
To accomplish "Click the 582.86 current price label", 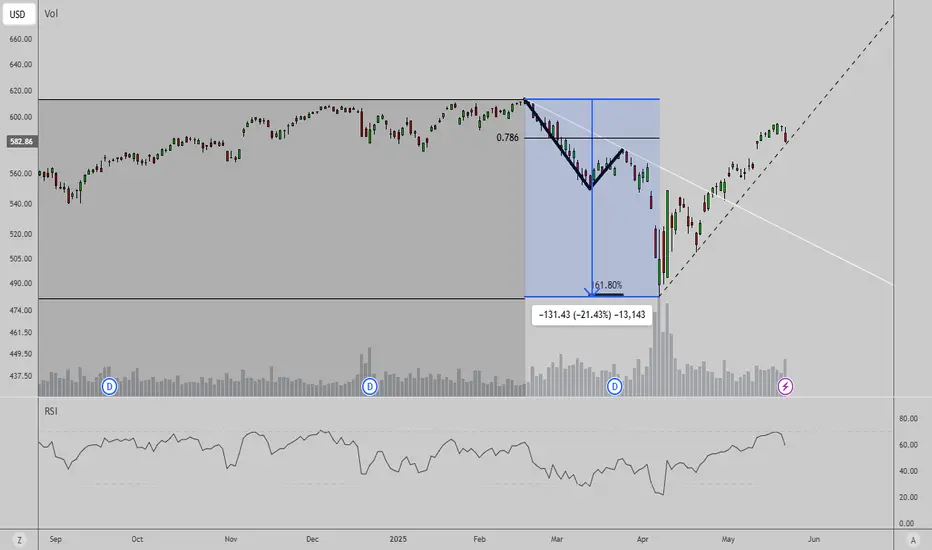I will click(21, 142).
